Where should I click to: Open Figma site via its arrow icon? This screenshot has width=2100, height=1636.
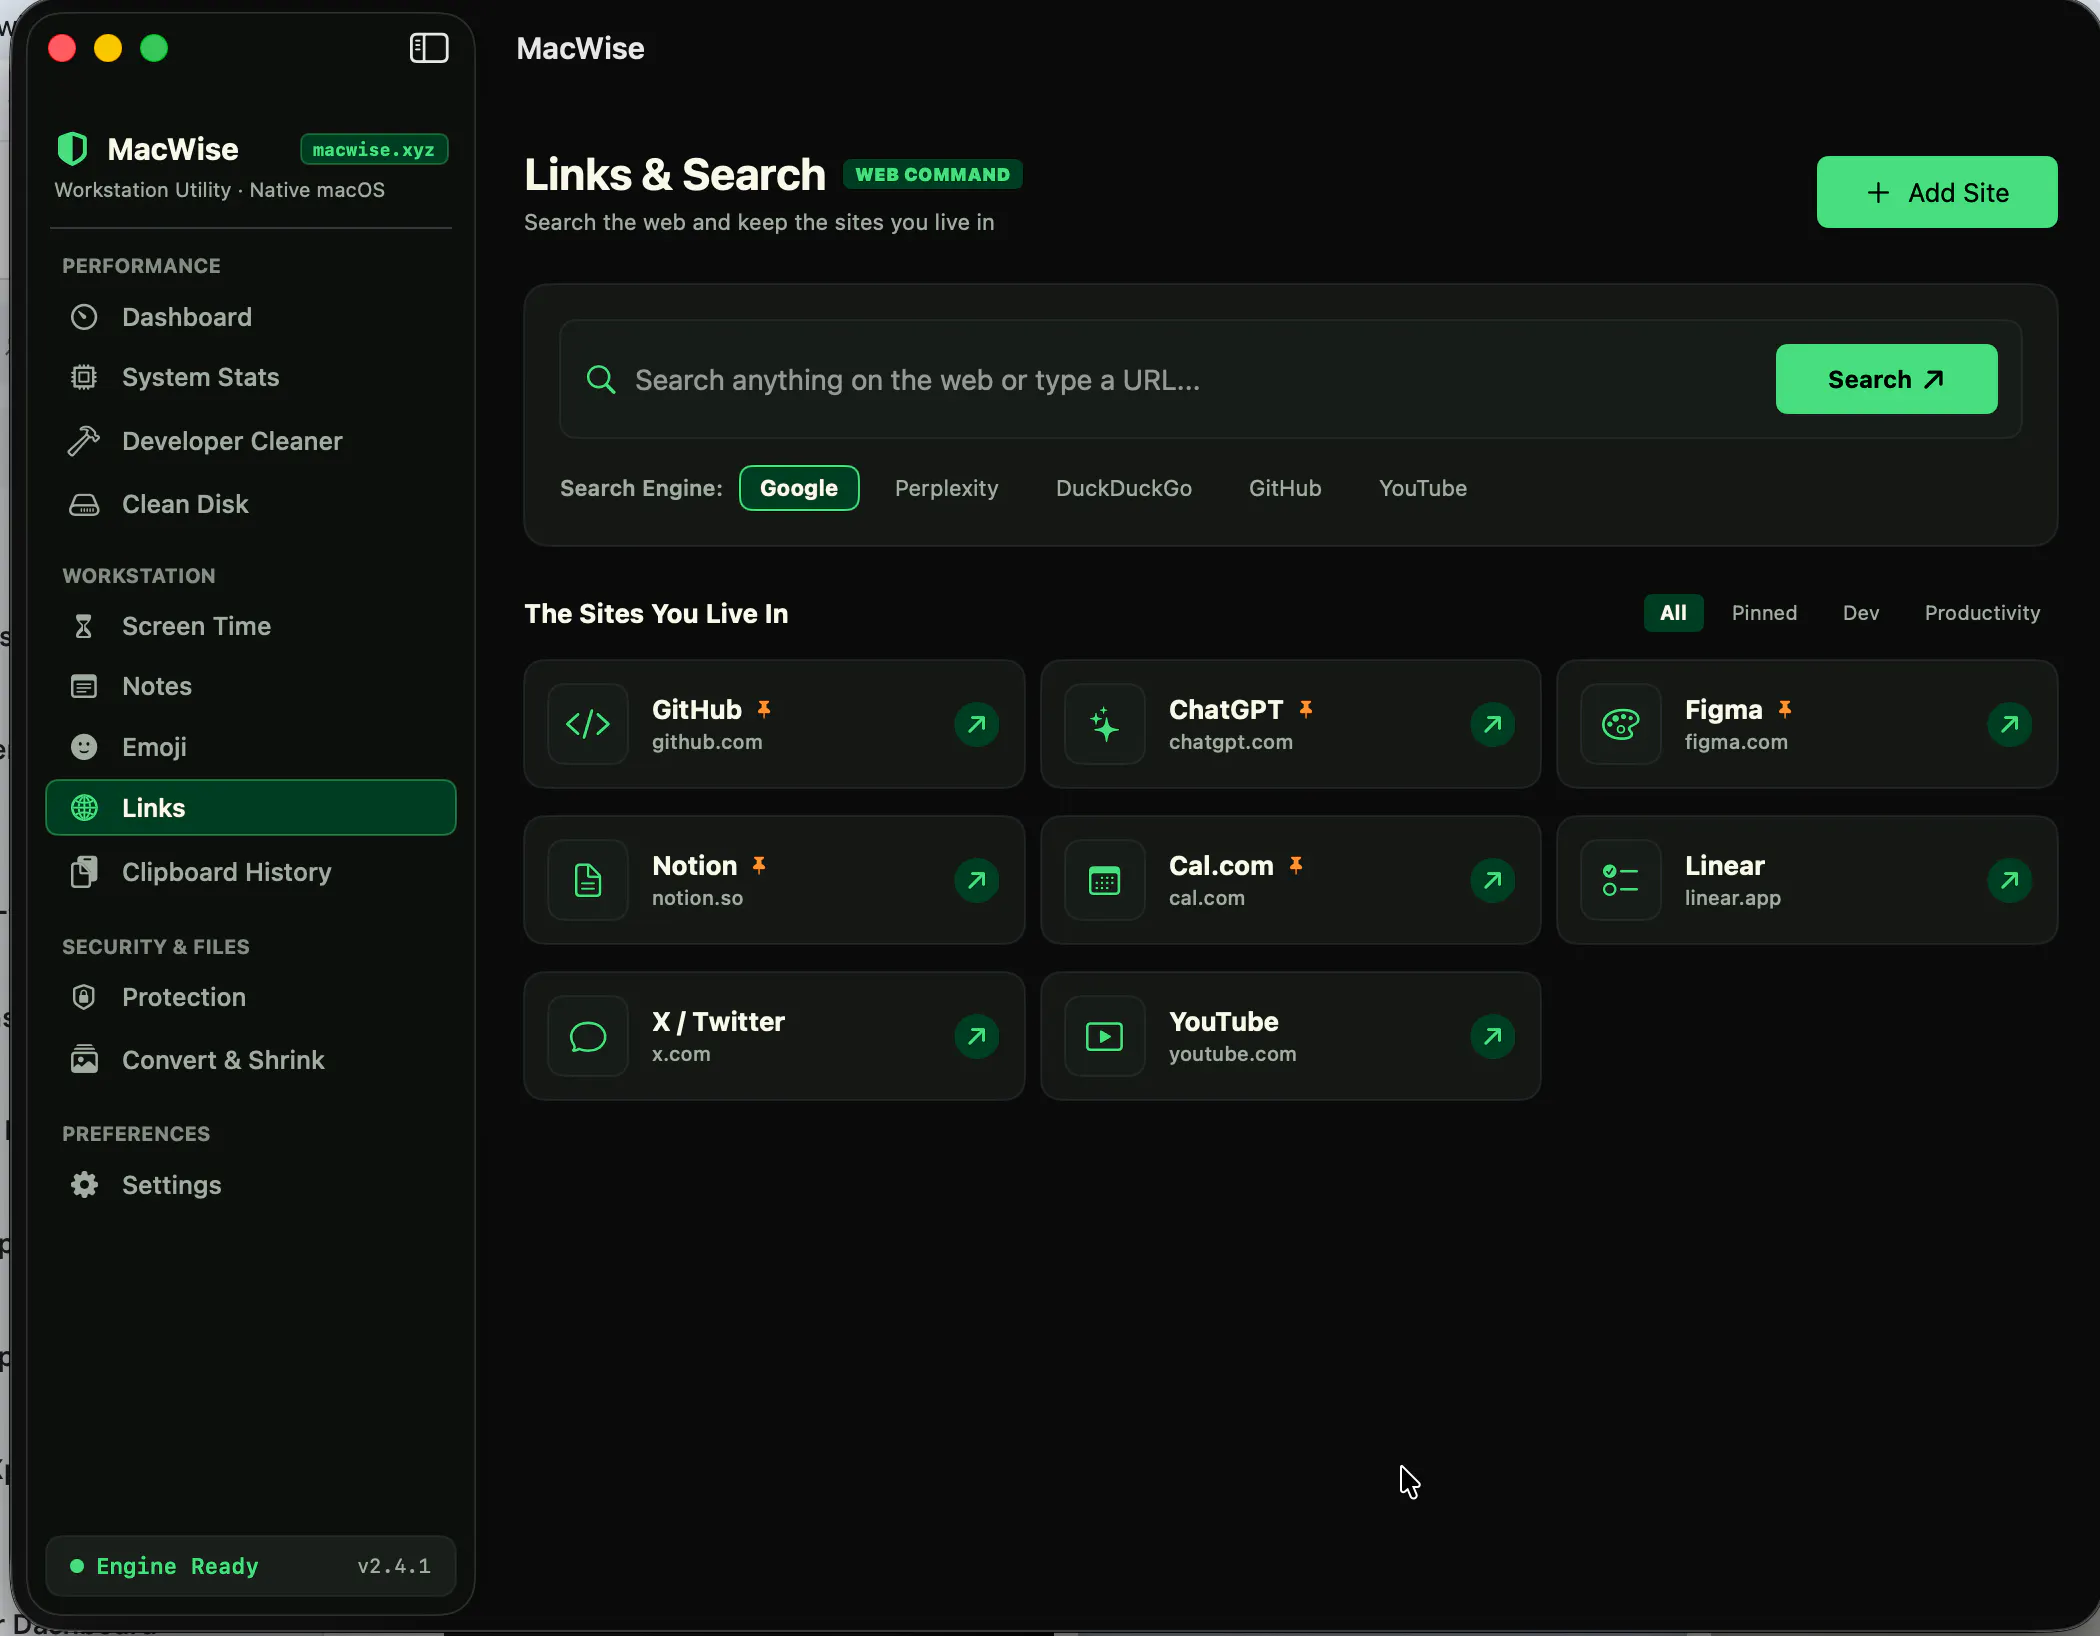coord(2010,724)
